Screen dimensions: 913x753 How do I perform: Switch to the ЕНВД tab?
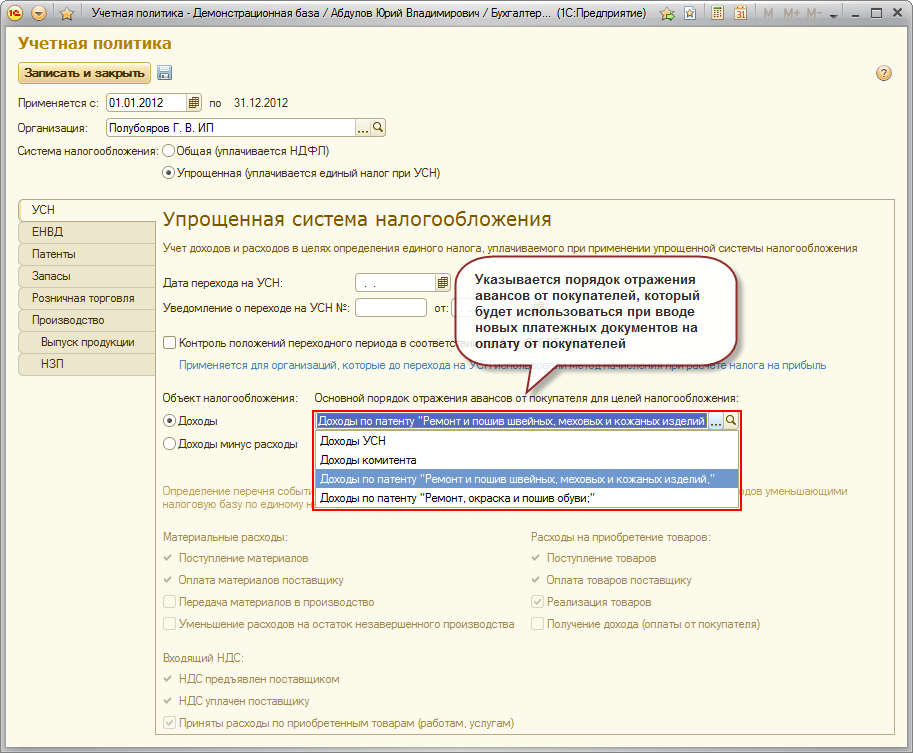coord(85,230)
